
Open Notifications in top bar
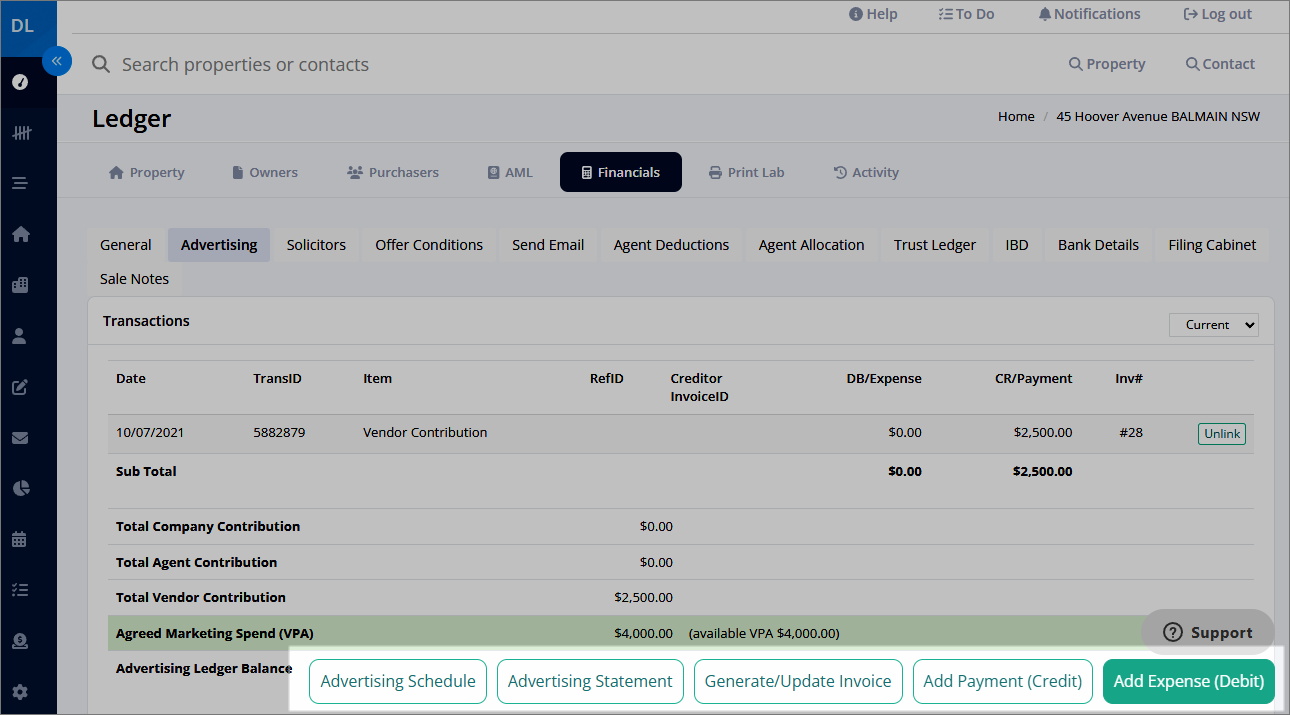1089,14
